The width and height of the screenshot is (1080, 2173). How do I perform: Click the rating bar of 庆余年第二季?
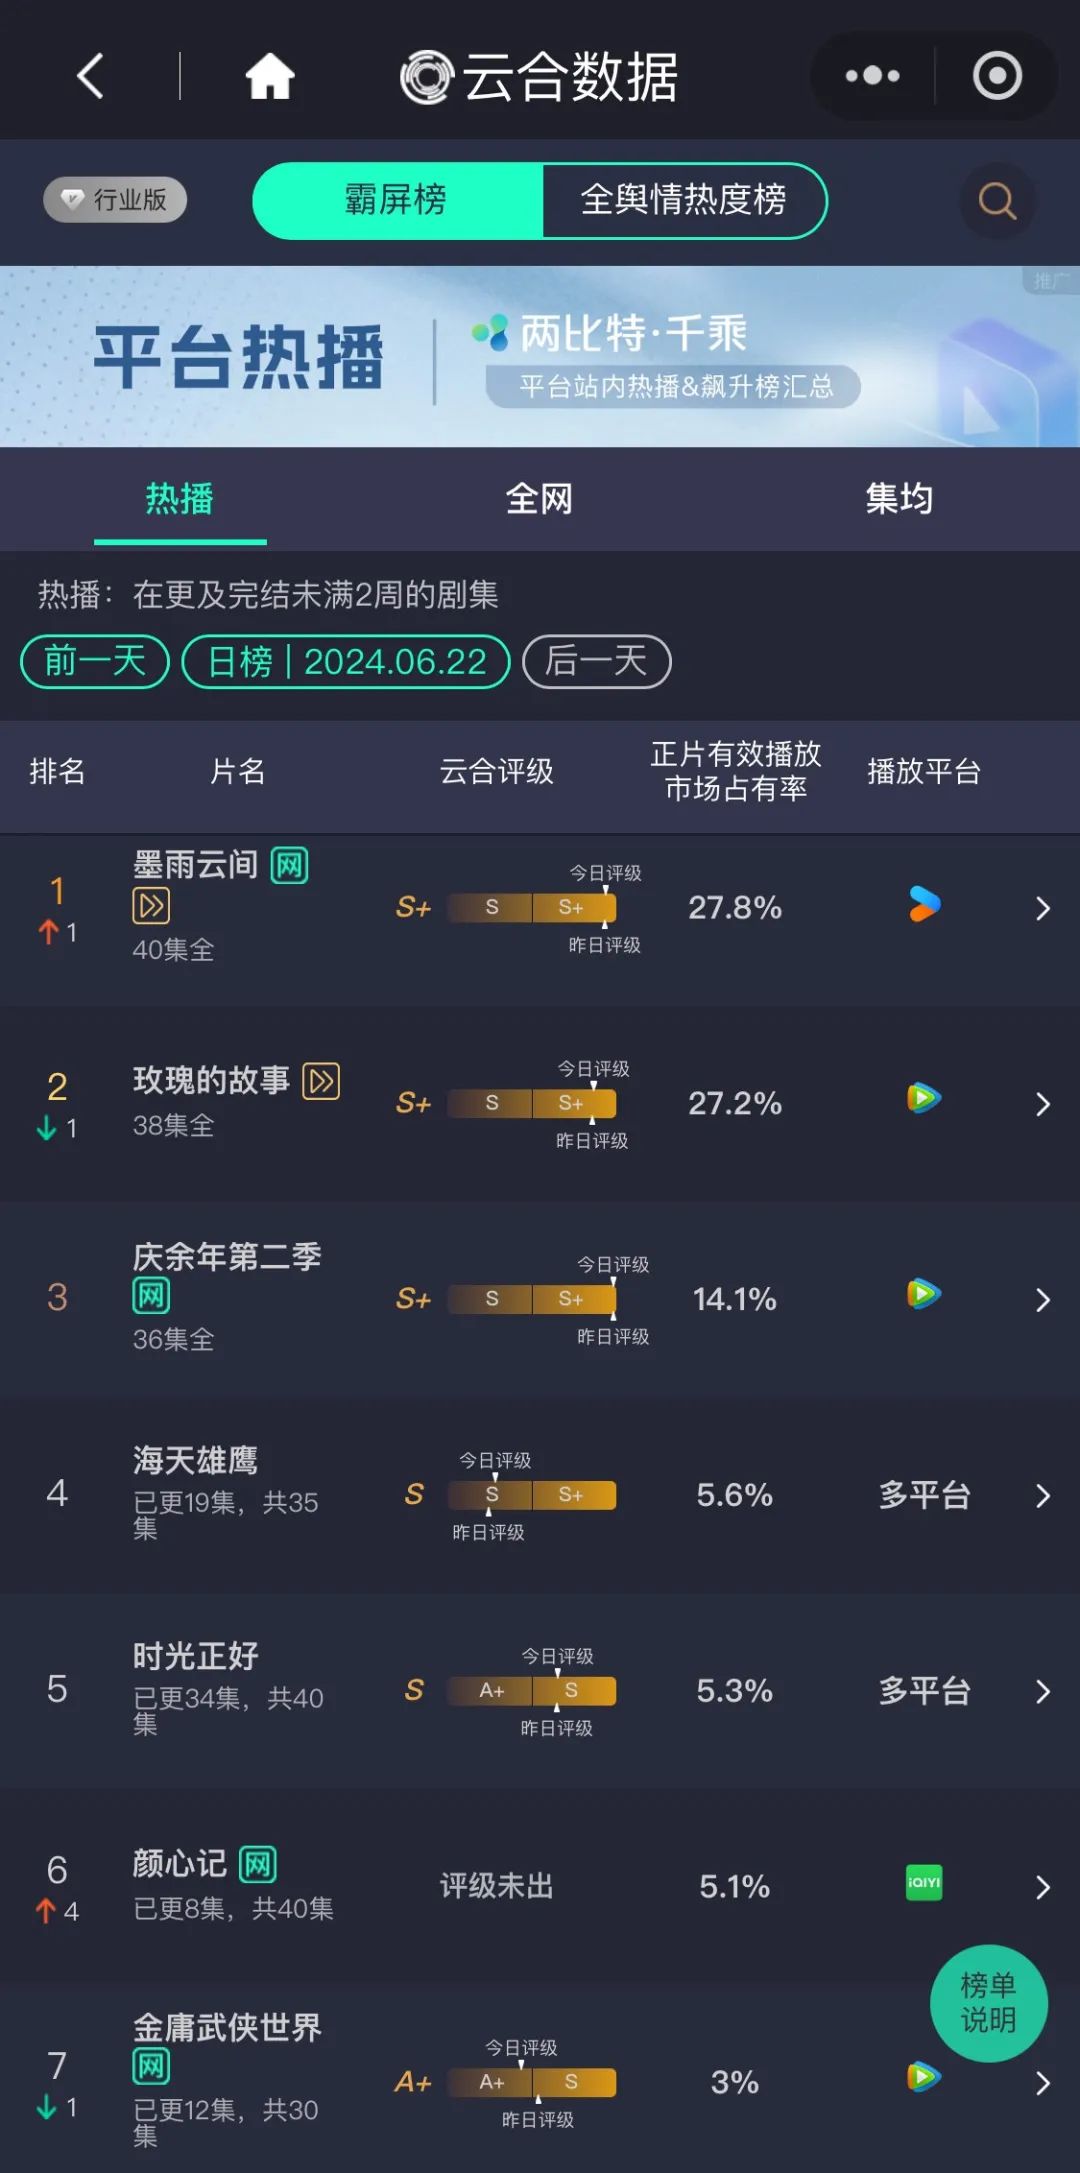pos(532,1299)
